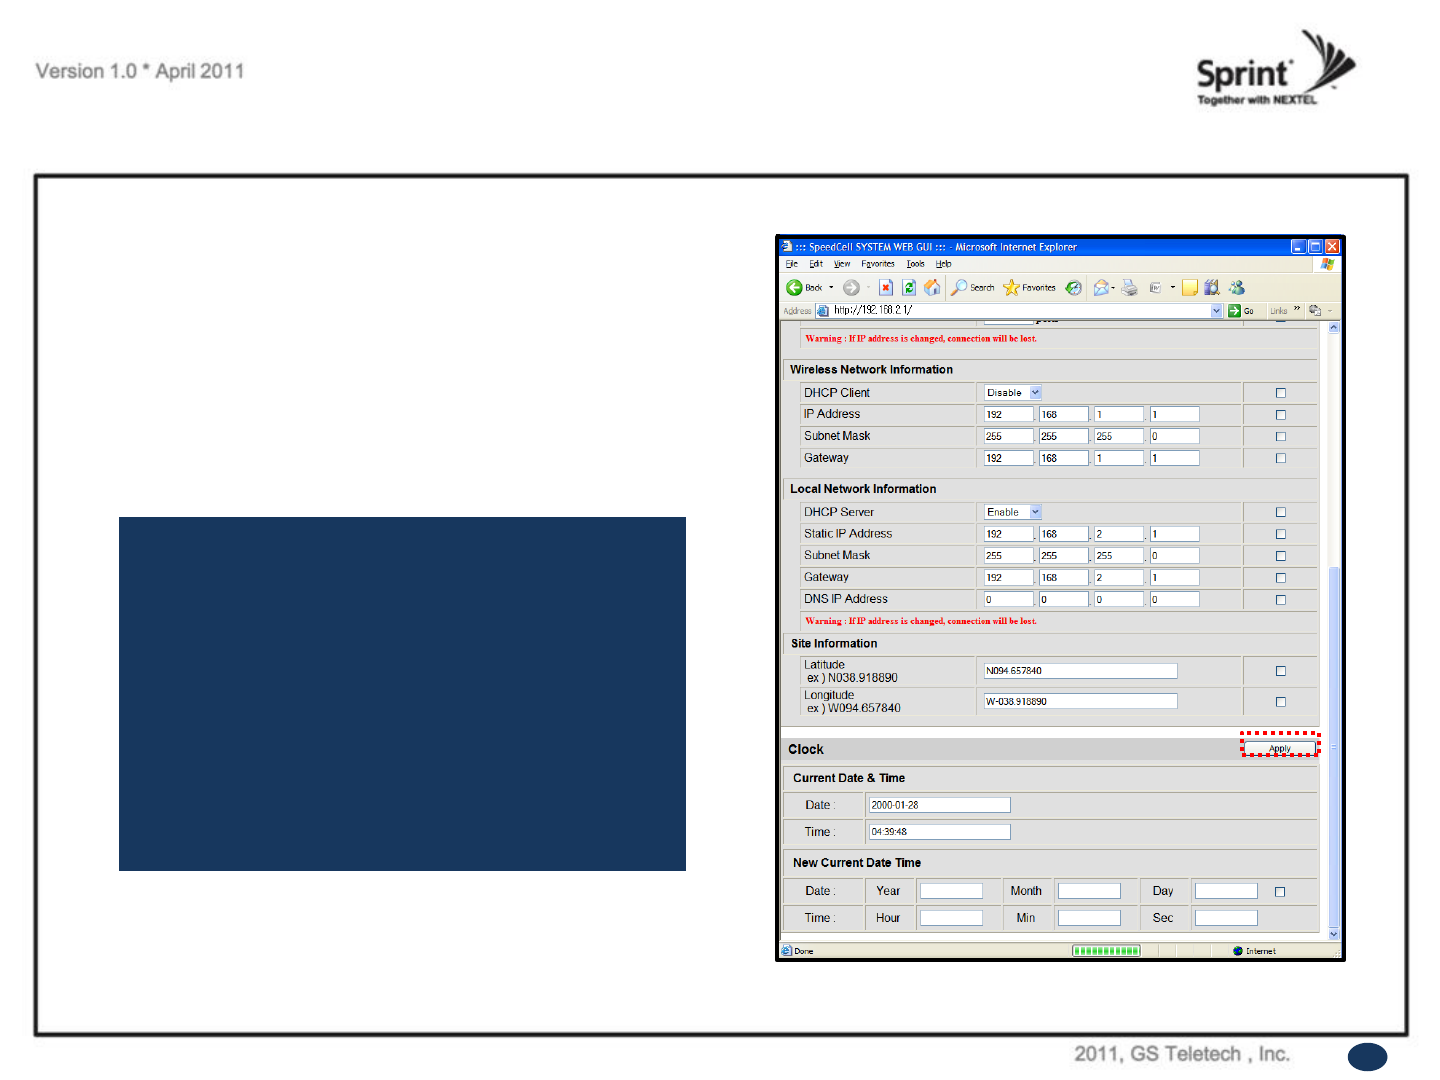The height and width of the screenshot is (1080, 1440).
Task: Open the DHCP Client Disable dropdown
Action: [x=1036, y=393]
